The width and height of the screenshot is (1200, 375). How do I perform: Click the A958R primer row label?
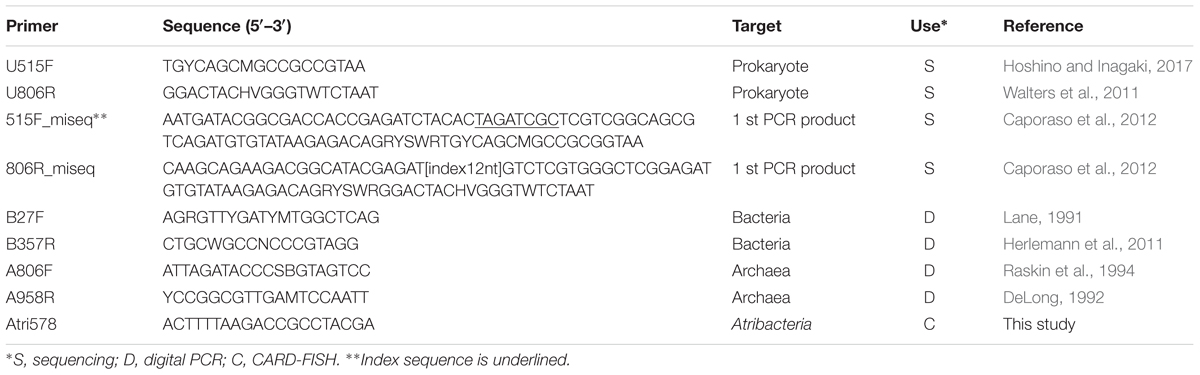pyautogui.click(x=29, y=300)
